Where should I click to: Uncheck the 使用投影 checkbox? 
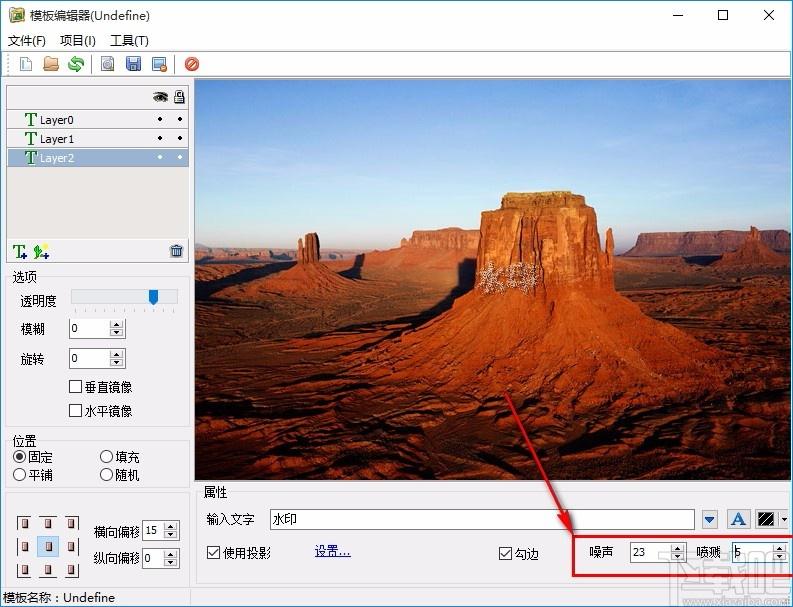pyautogui.click(x=213, y=552)
